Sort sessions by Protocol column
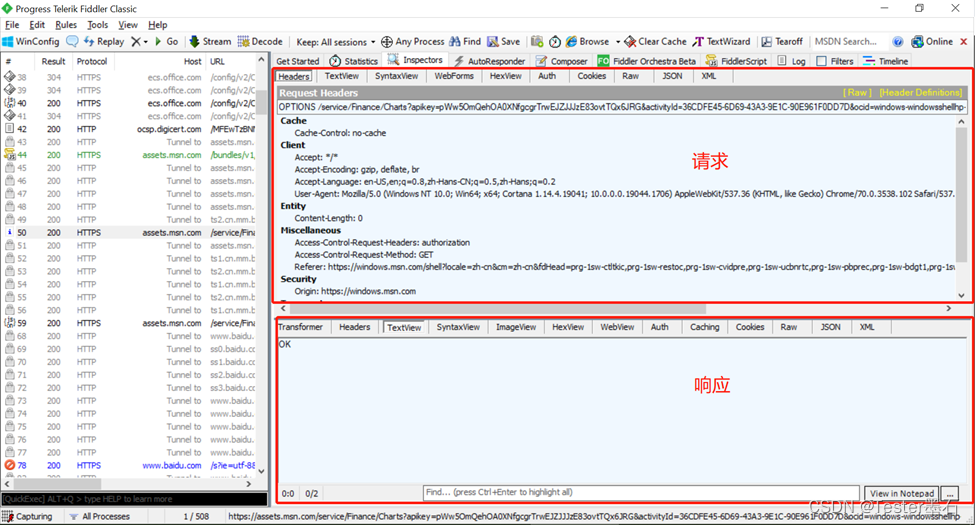The image size is (975, 525). 92,62
